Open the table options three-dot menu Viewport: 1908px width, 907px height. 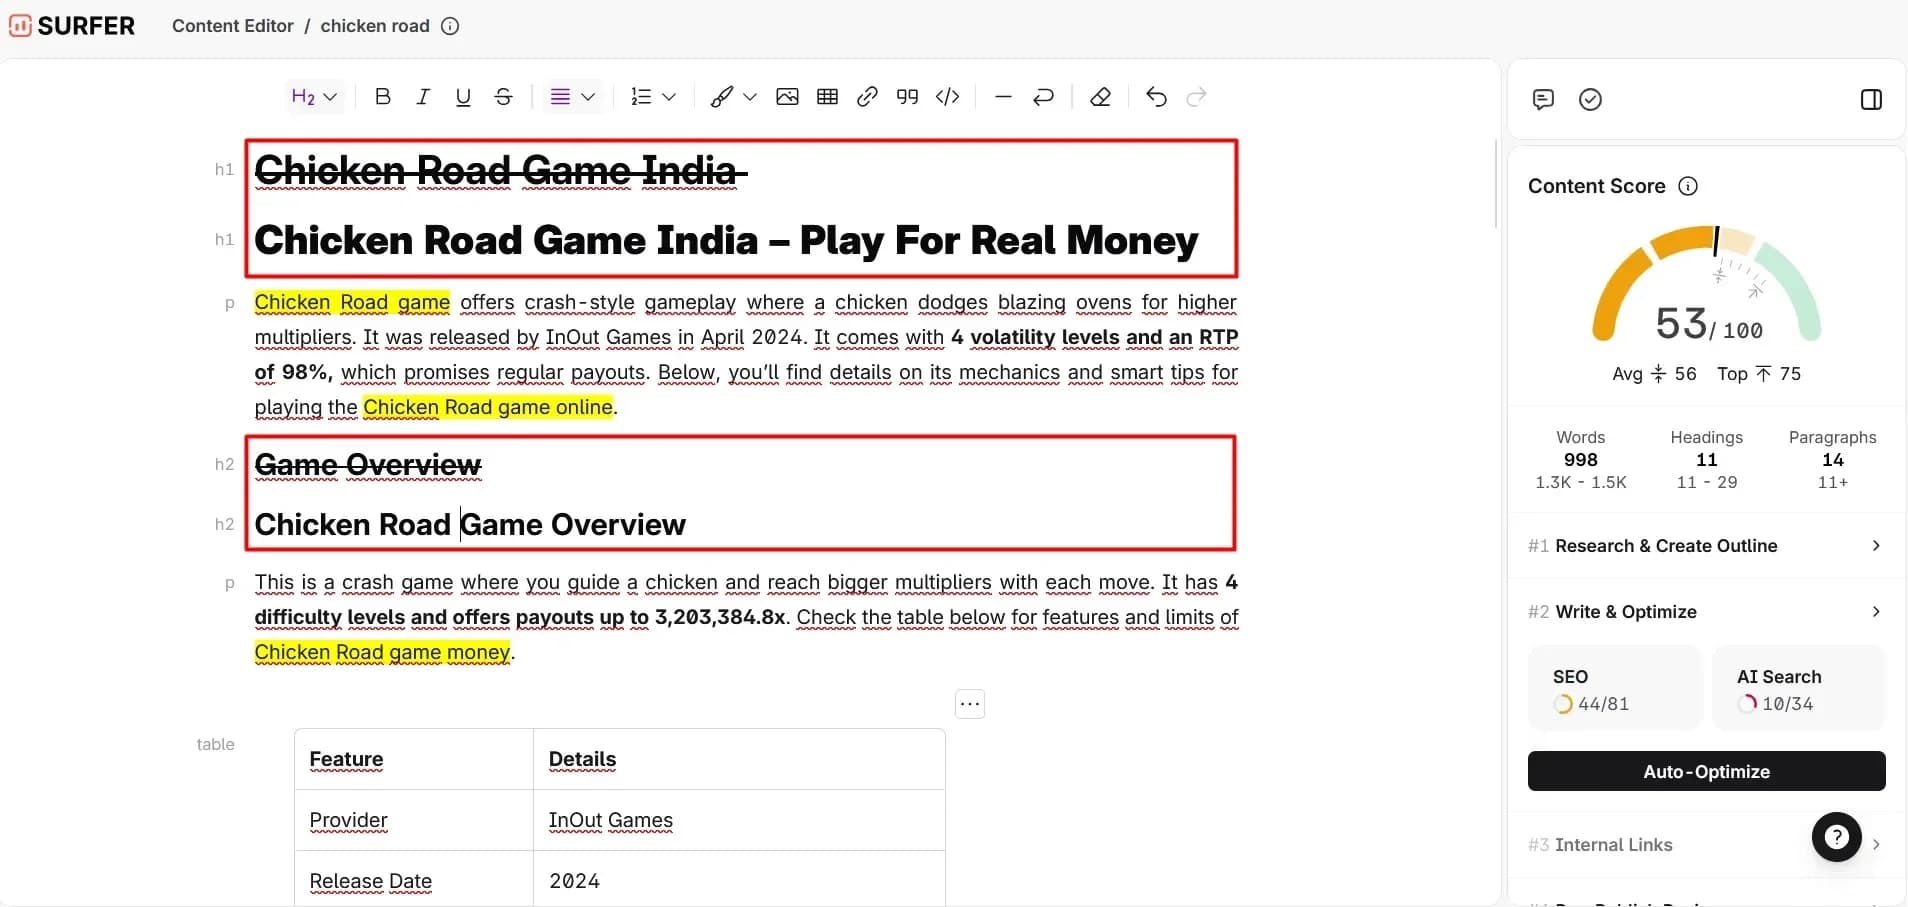pyautogui.click(x=970, y=704)
